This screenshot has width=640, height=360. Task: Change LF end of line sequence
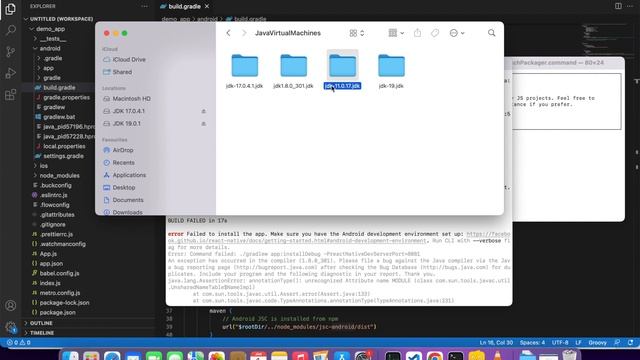point(578,342)
